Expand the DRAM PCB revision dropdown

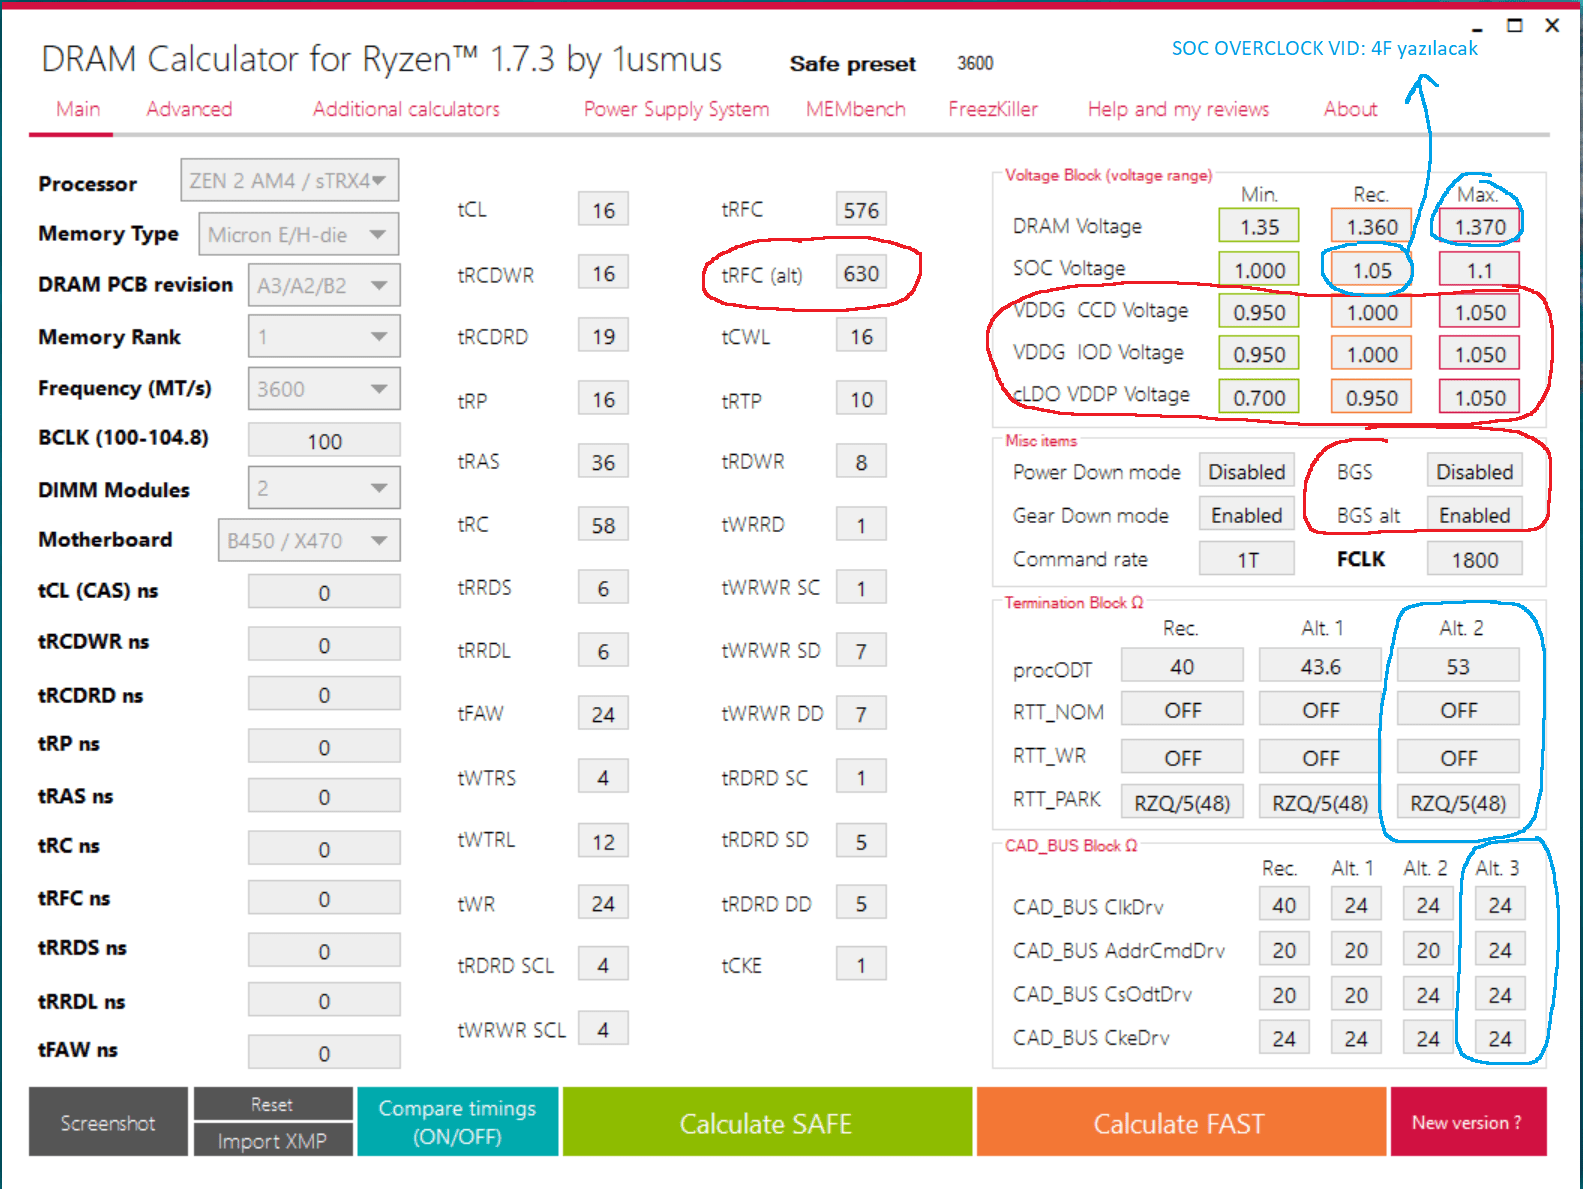point(324,285)
